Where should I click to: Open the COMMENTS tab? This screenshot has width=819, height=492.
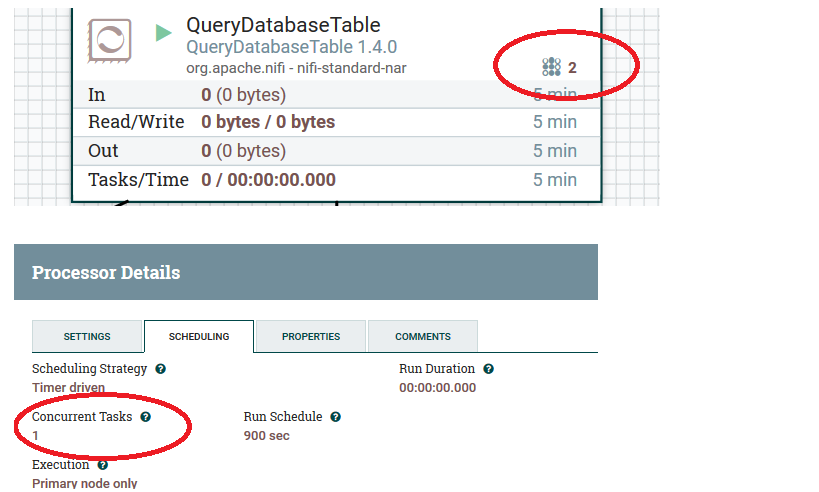[423, 336]
